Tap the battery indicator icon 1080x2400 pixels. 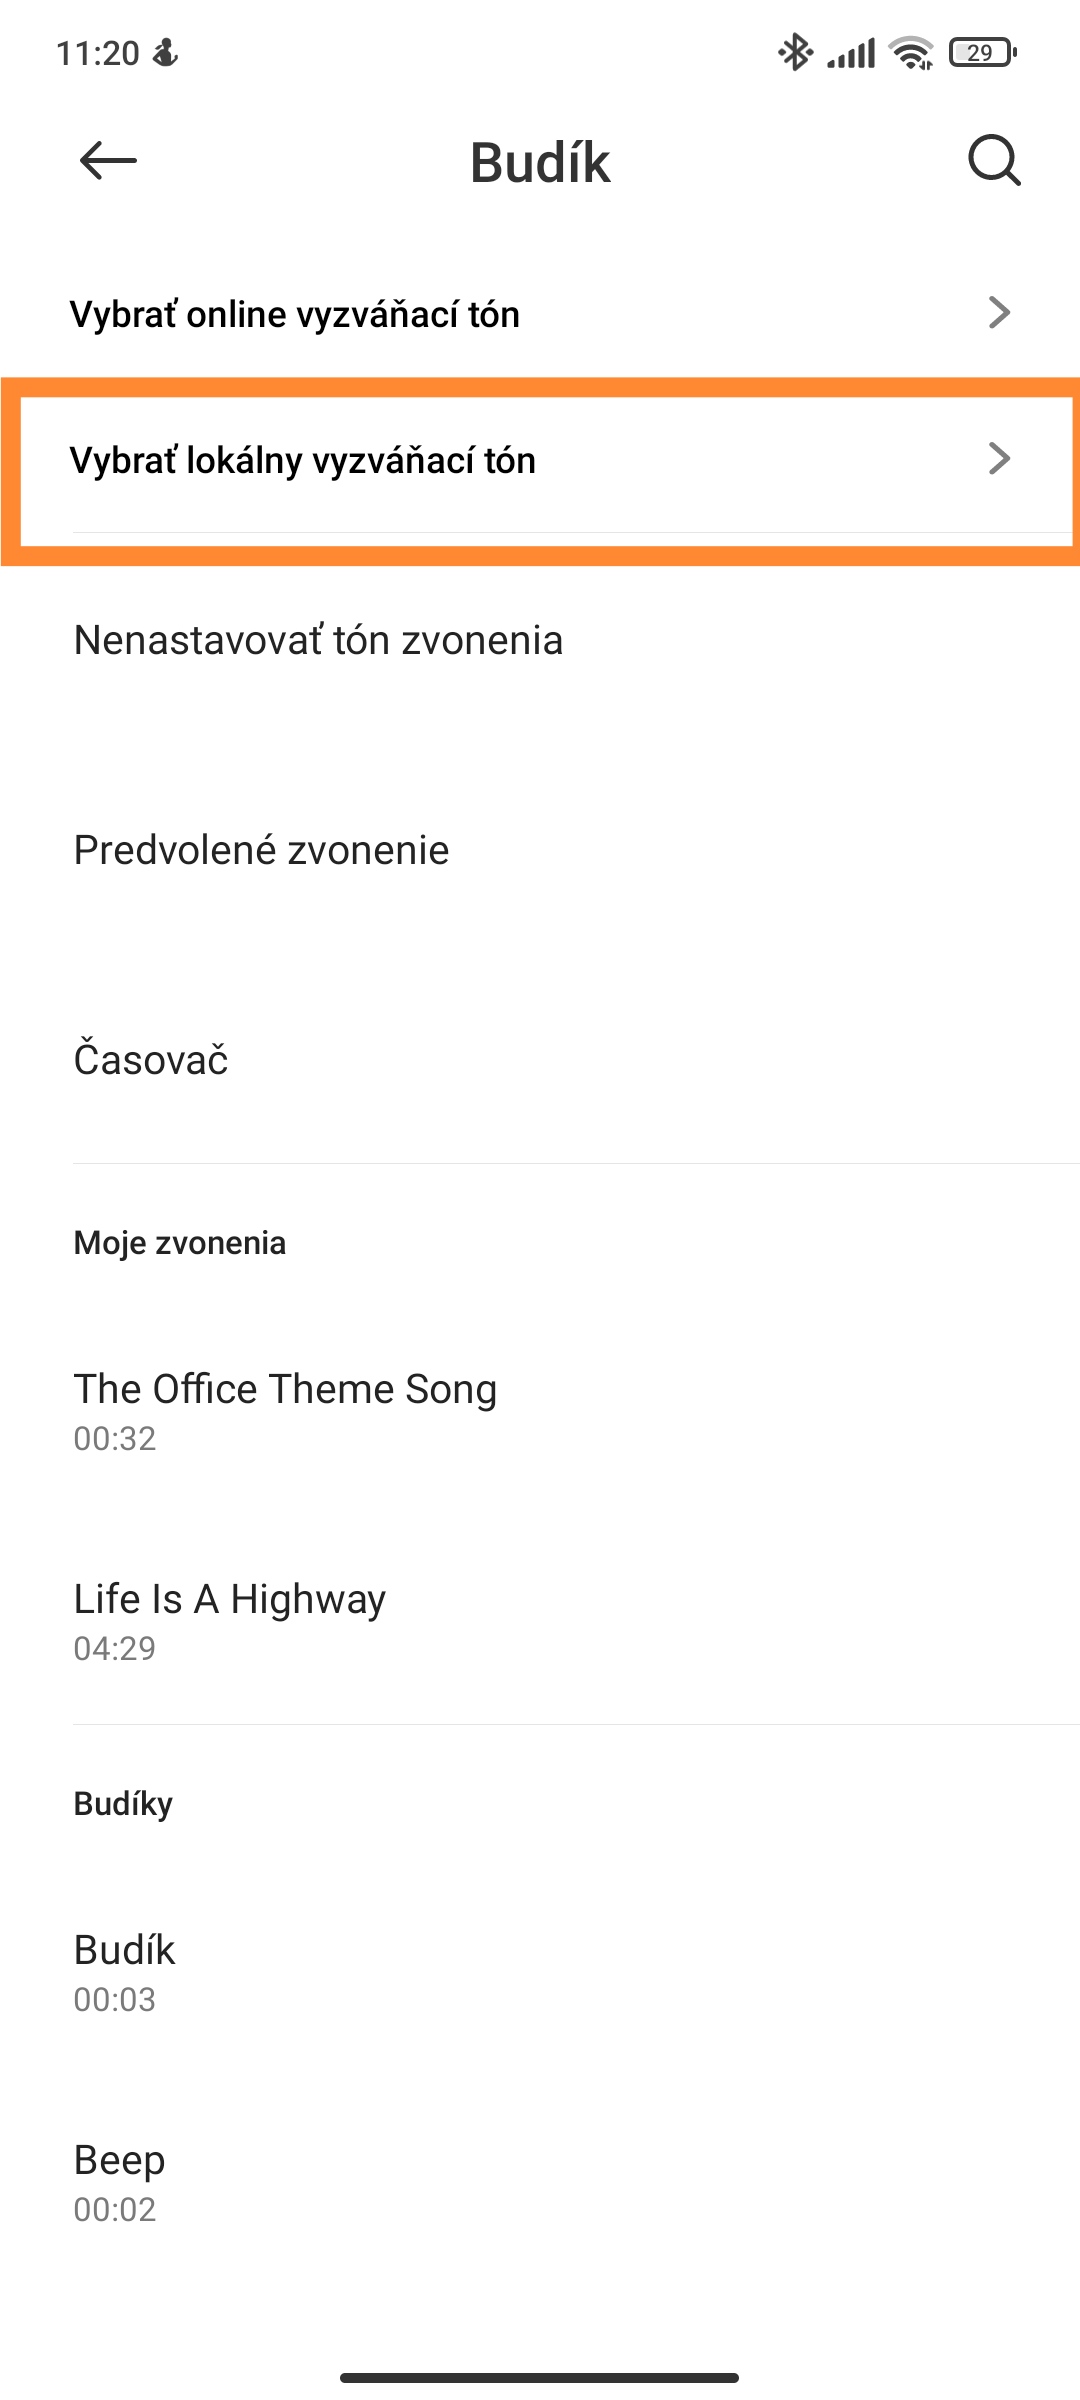pos(983,52)
